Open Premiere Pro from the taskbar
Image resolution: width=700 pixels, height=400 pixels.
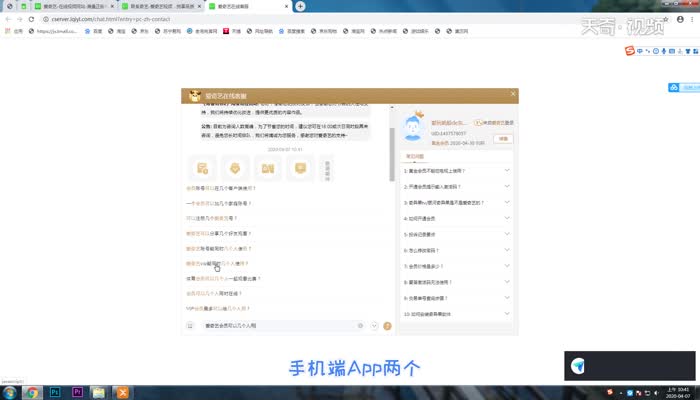(x=77, y=392)
